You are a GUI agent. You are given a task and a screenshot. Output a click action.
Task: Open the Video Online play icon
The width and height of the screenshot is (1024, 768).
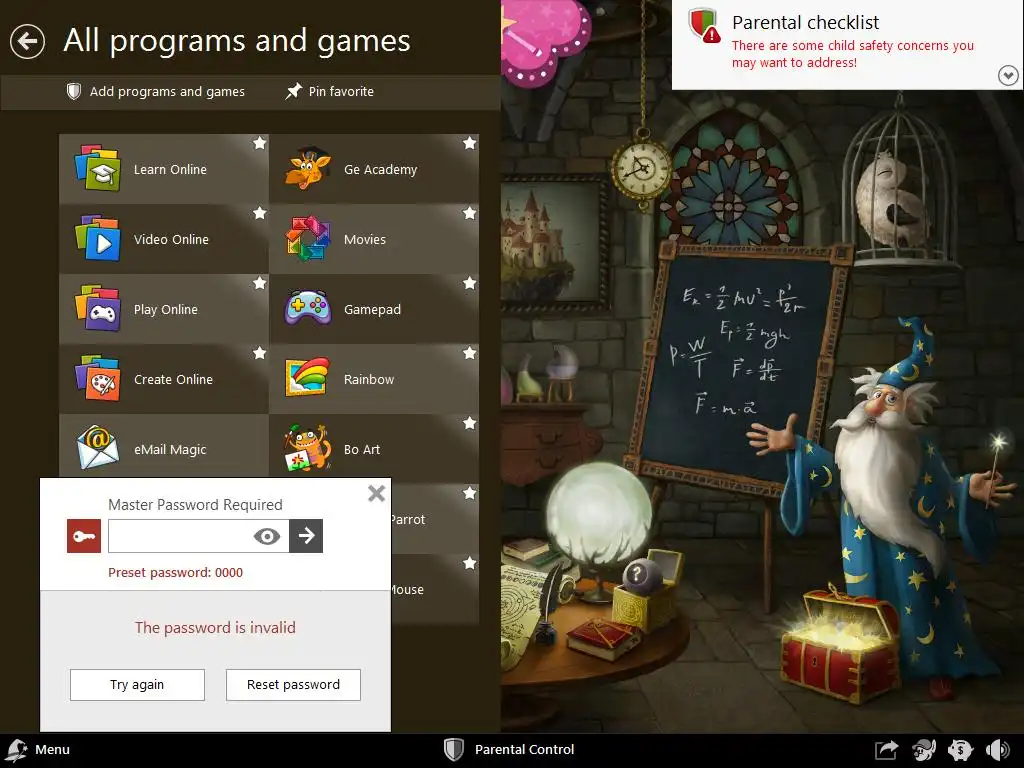(98, 238)
